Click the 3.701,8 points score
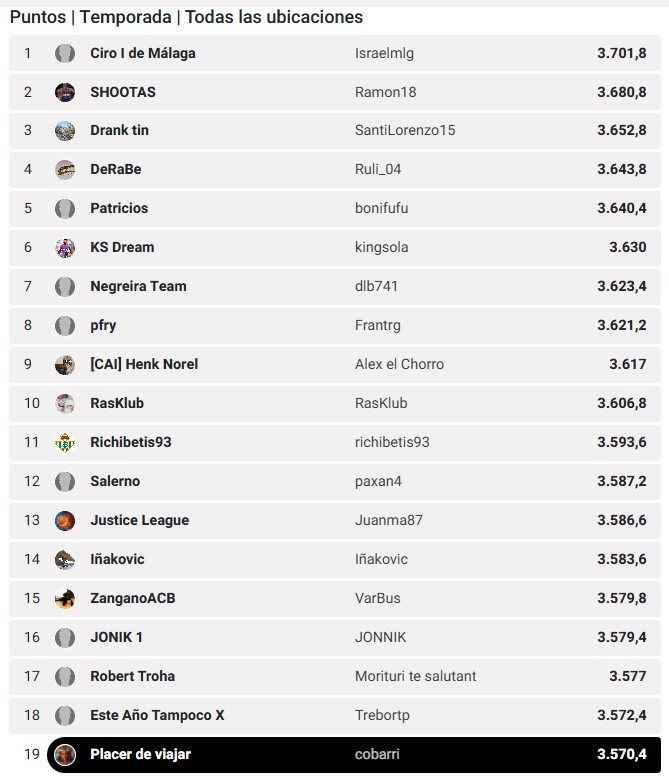The image size is (669, 776). 621,53
